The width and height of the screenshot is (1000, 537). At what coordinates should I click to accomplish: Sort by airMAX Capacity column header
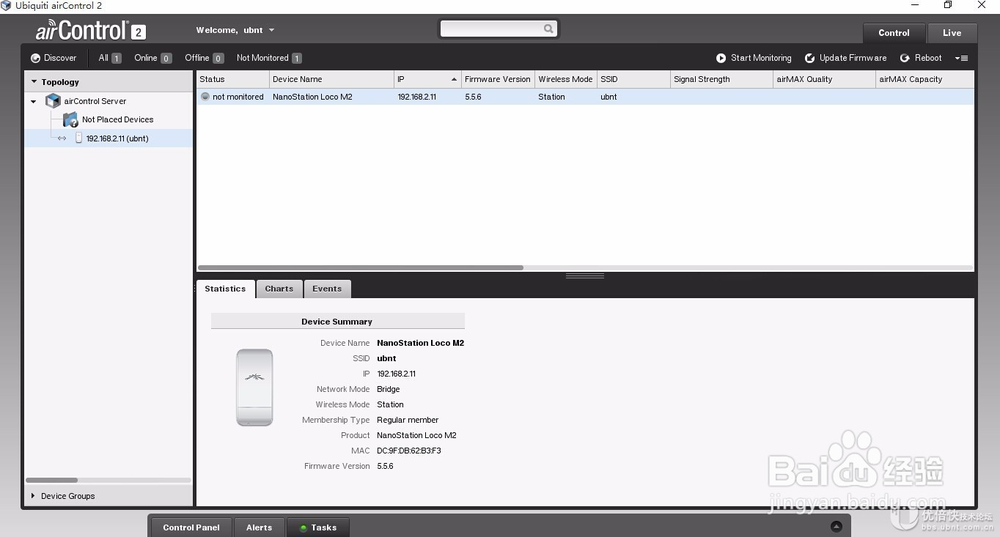pyautogui.click(x=925, y=79)
